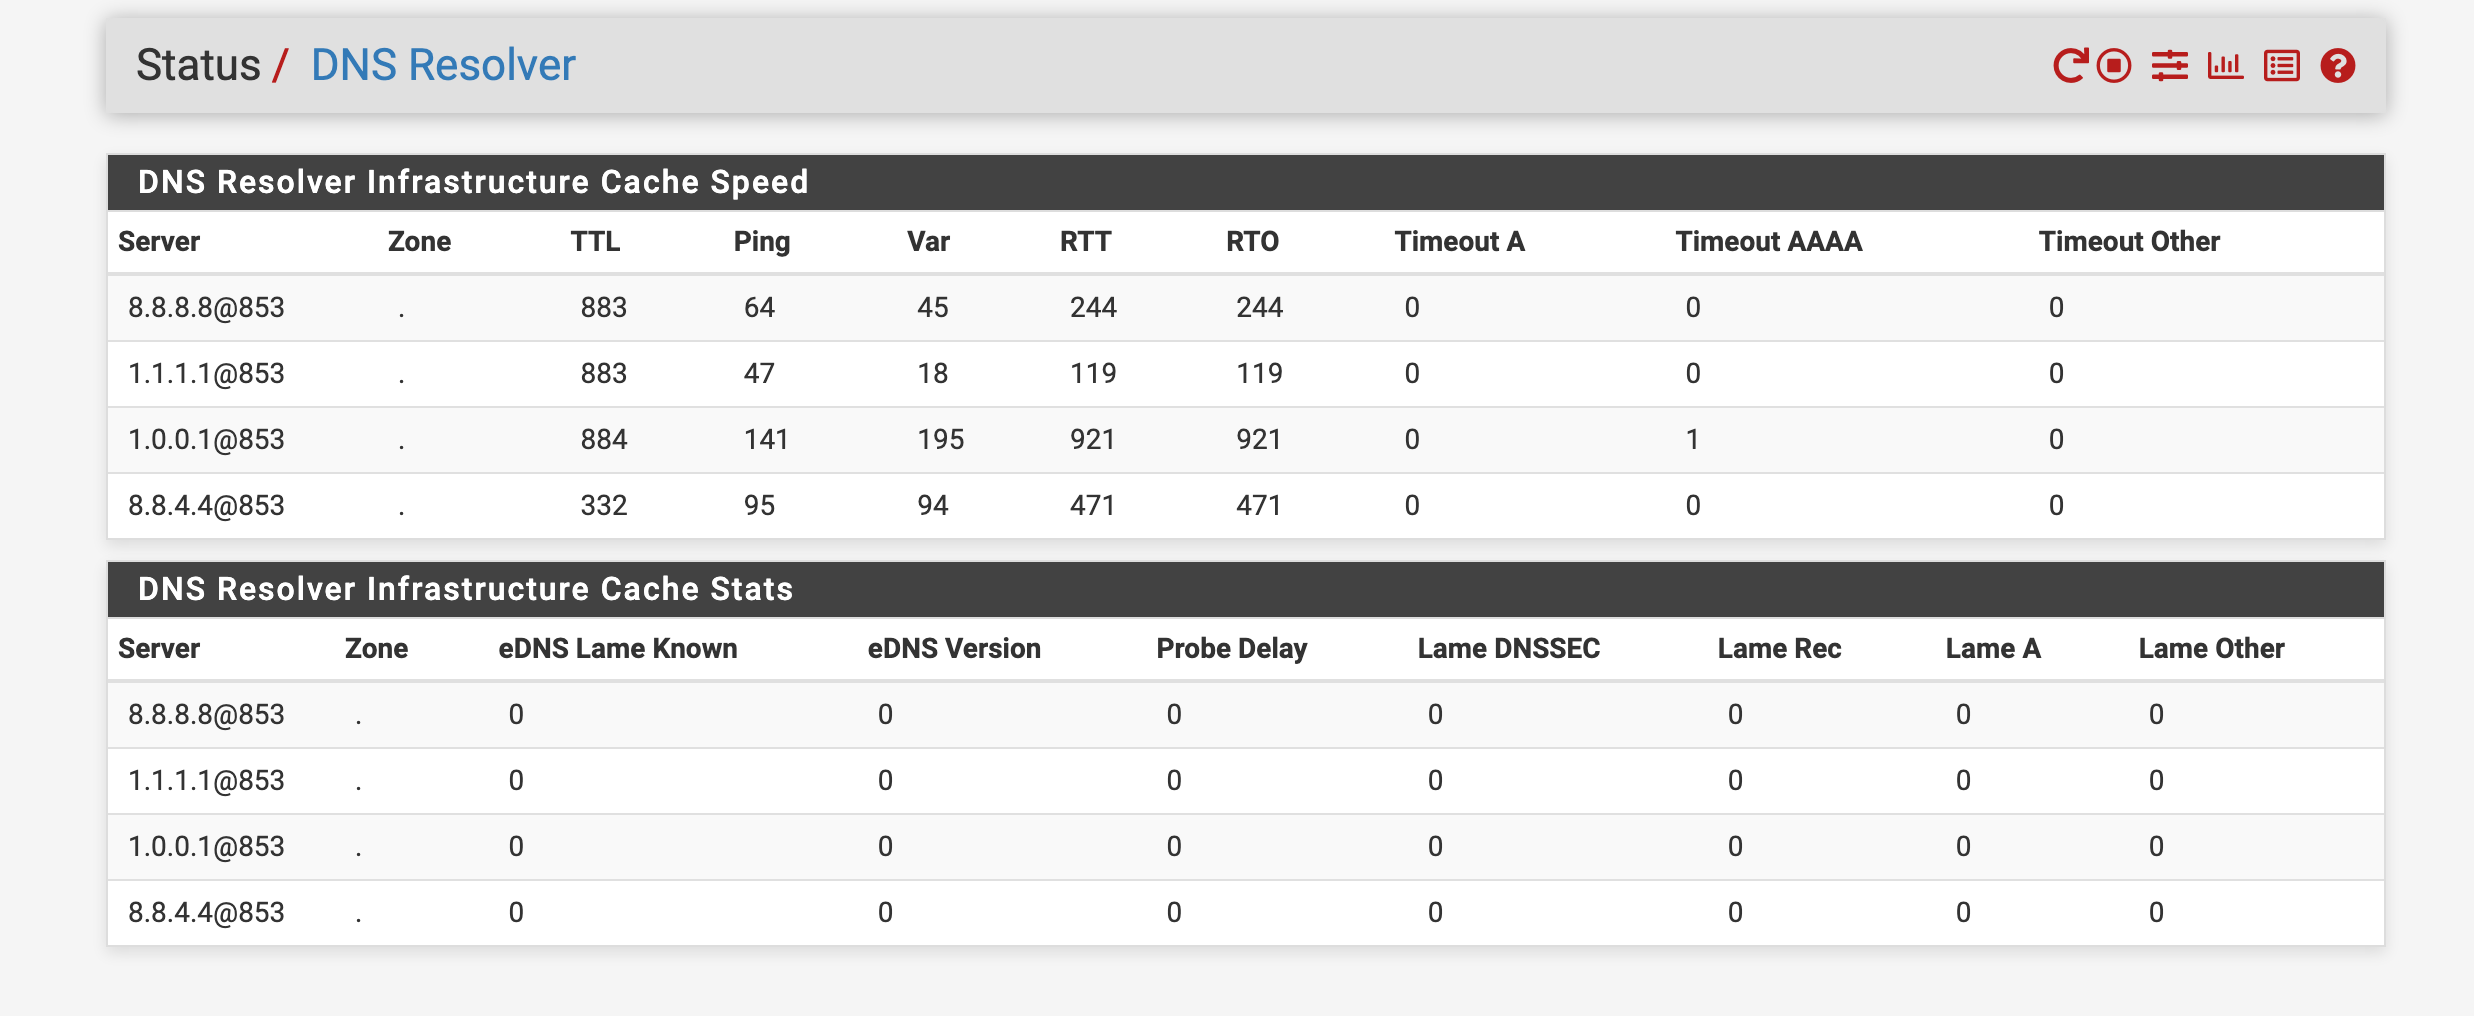Click the restart service icon
2474x1016 pixels.
[x=2069, y=66]
